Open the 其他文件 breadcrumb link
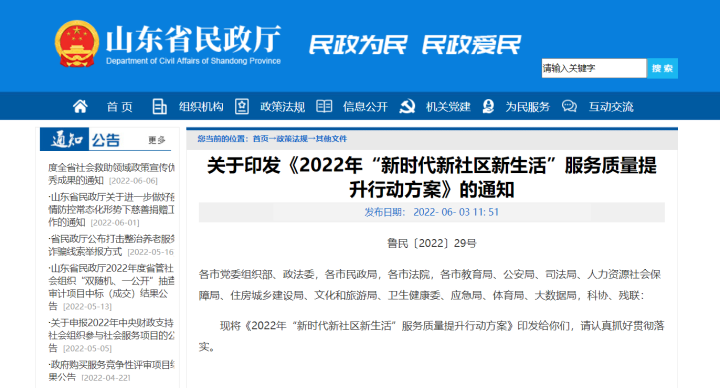The image size is (720, 388). click(x=331, y=139)
